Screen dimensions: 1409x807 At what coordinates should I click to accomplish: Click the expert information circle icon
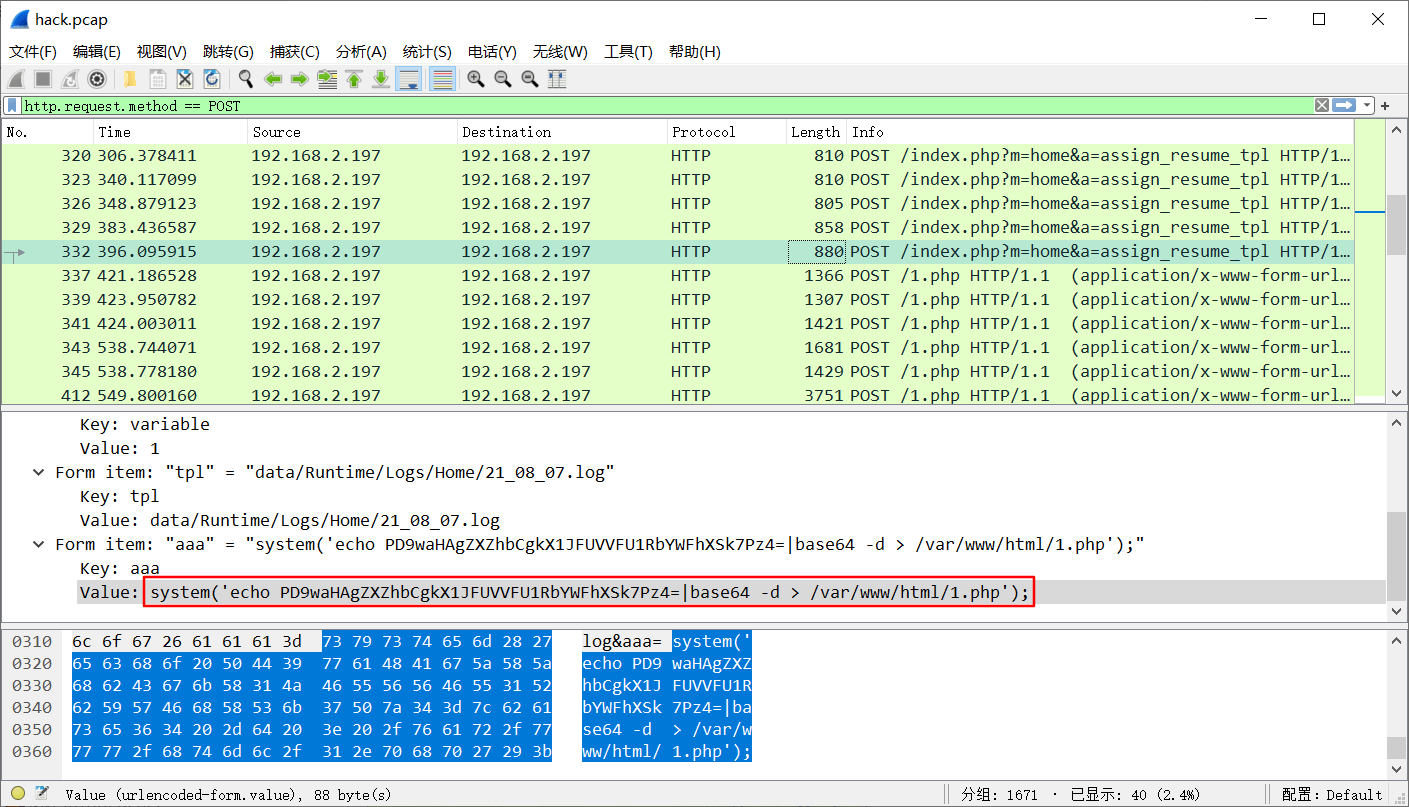coord(18,794)
